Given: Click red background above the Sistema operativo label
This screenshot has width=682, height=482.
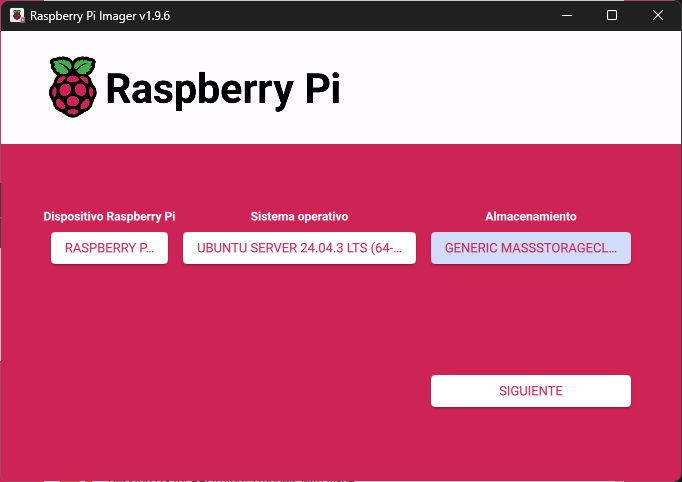Looking at the screenshot, I should tap(299, 178).
